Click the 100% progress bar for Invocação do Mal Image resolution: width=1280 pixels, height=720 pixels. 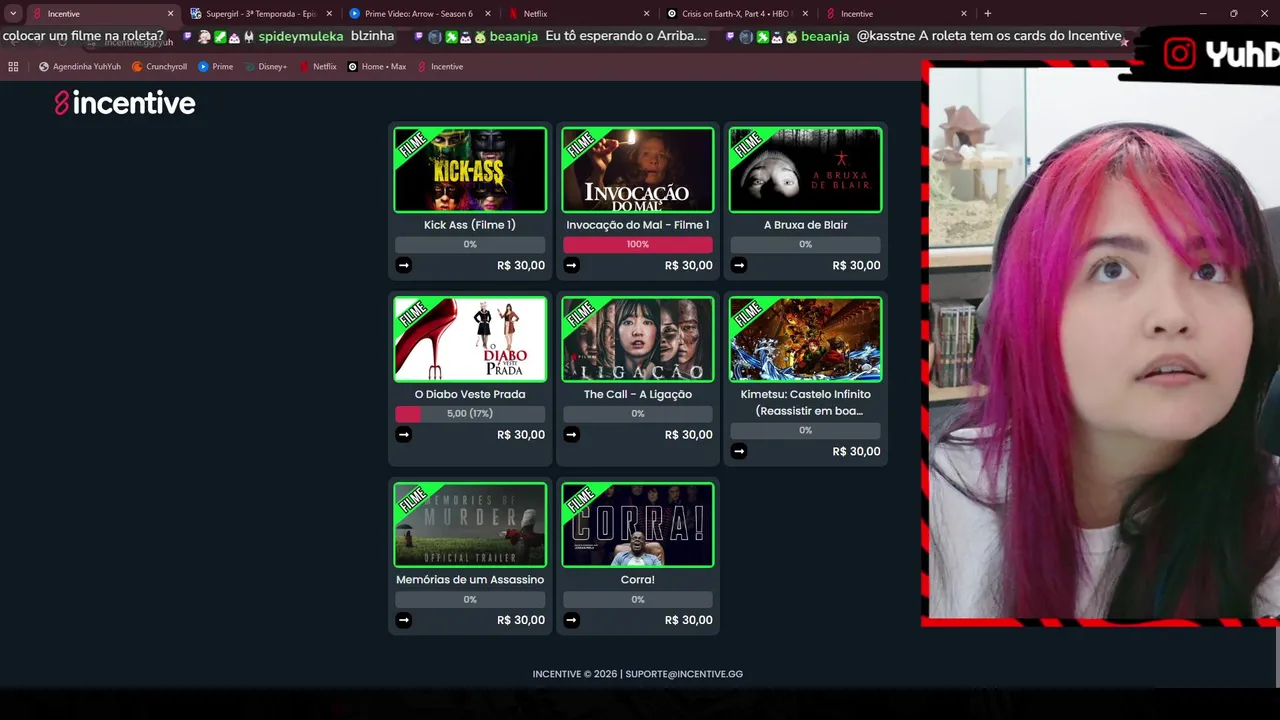click(638, 244)
